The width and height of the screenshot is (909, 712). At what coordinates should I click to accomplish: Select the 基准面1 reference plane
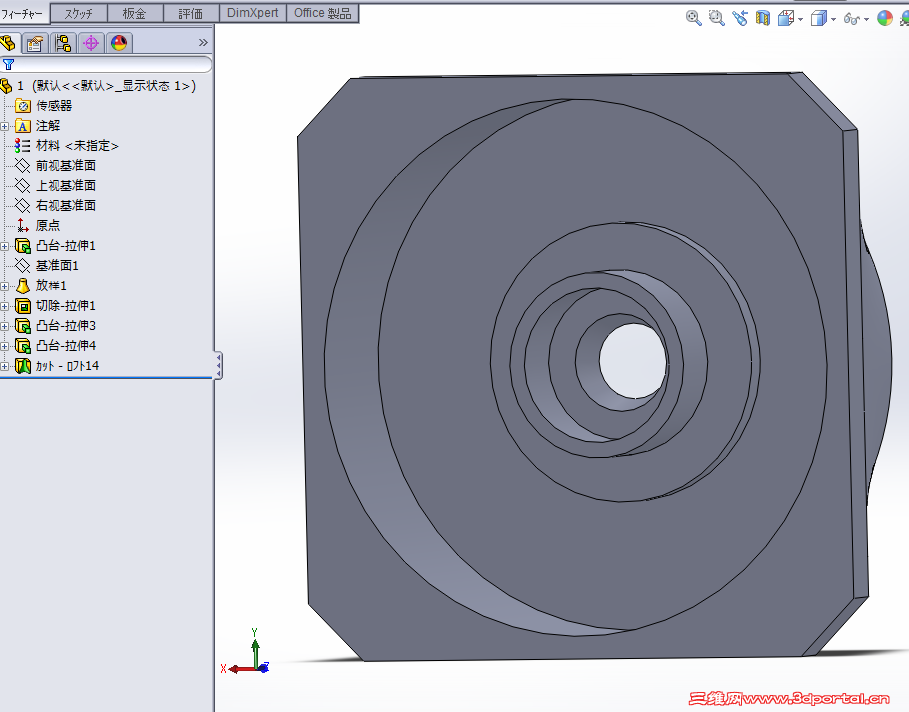pos(57,266)
